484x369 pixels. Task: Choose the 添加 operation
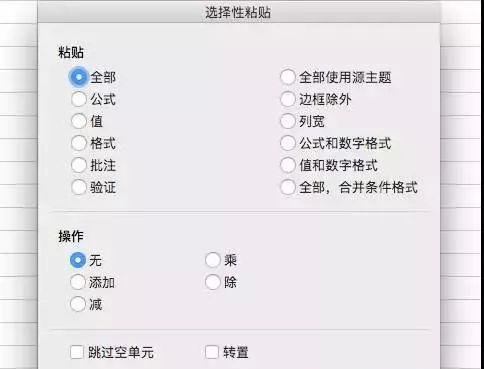pos(78,282)
